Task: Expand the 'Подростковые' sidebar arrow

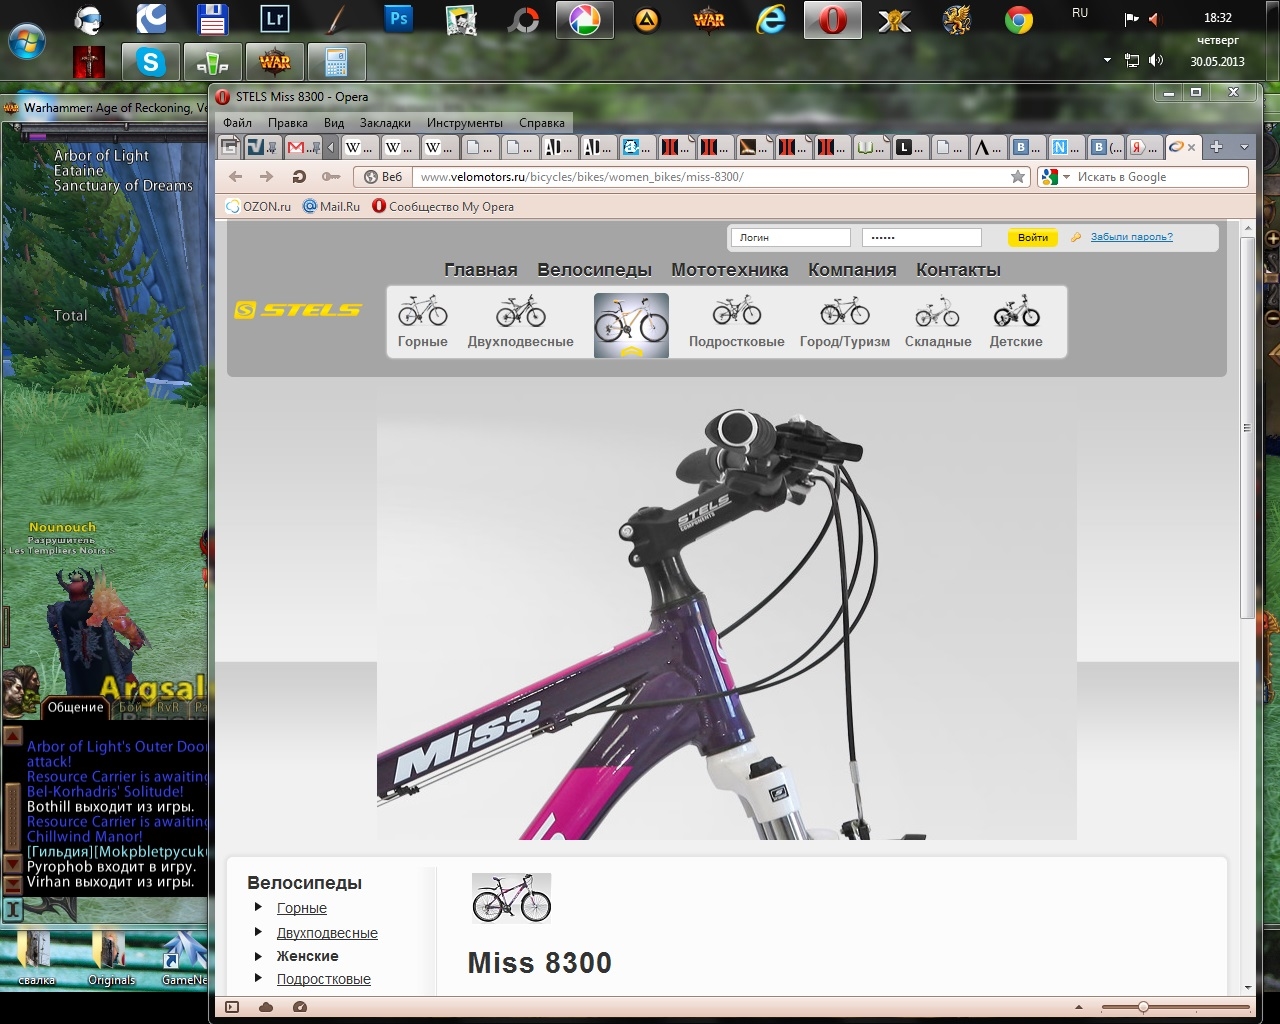Action: [258, 978]
